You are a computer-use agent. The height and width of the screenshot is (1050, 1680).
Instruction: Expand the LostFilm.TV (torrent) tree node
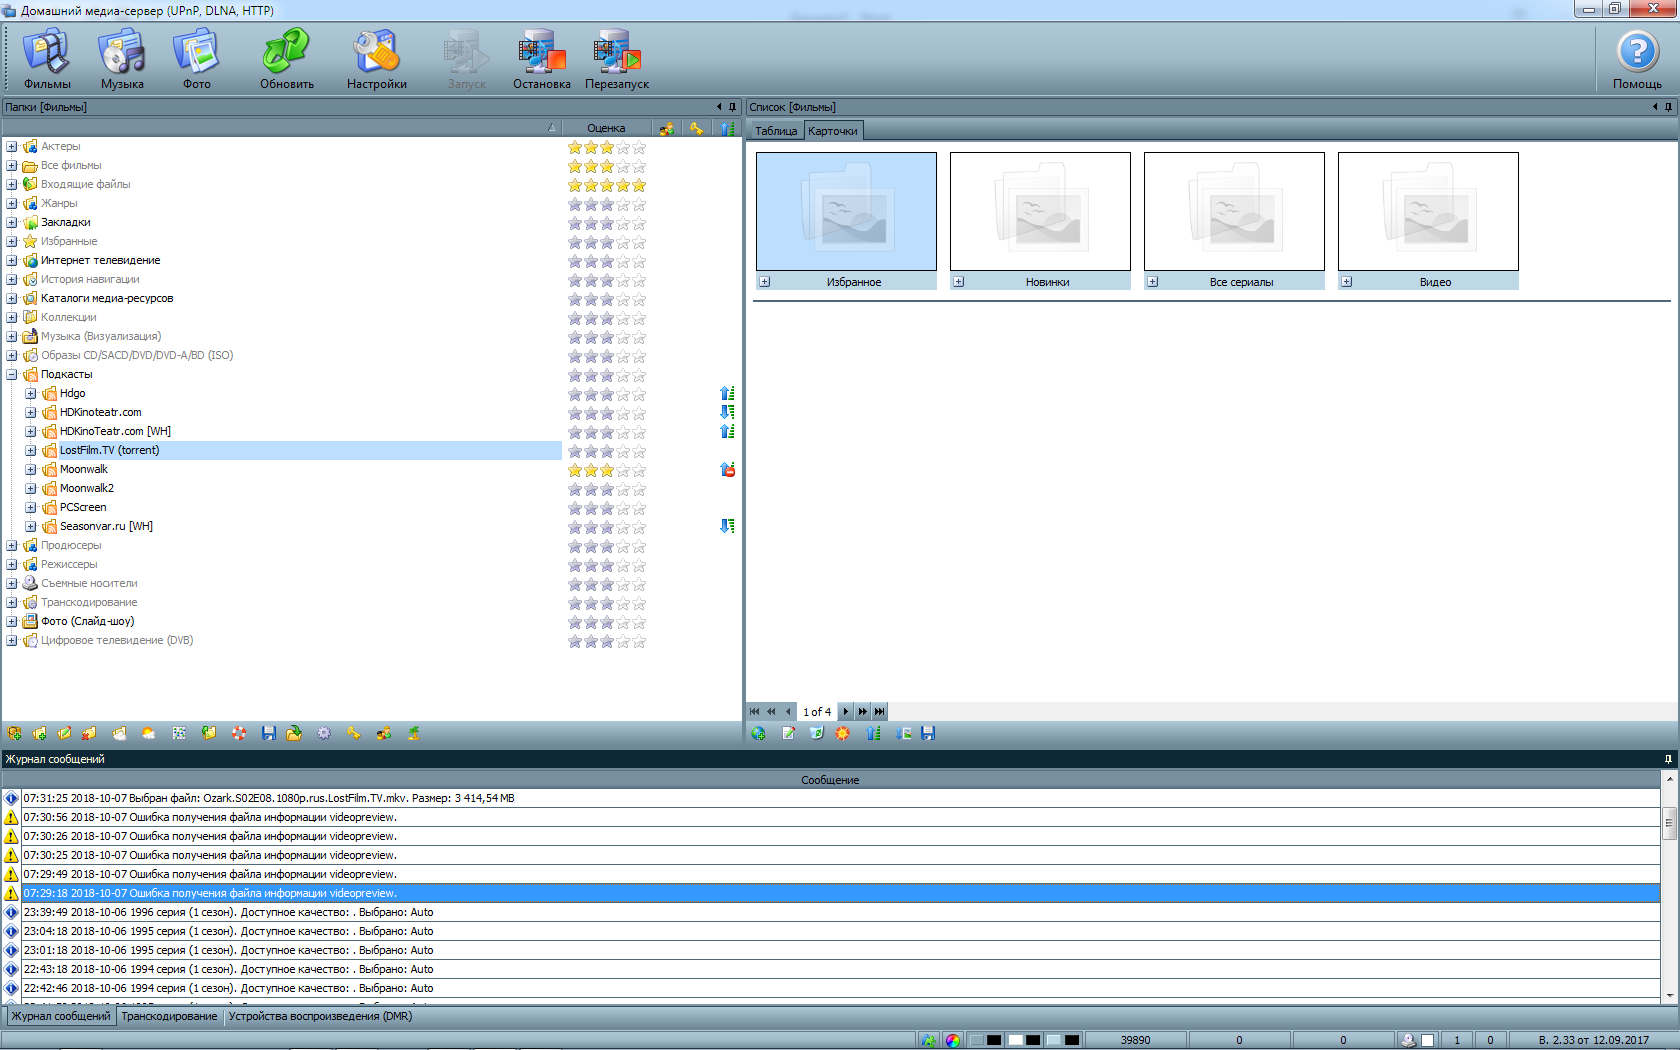(31, 451)
